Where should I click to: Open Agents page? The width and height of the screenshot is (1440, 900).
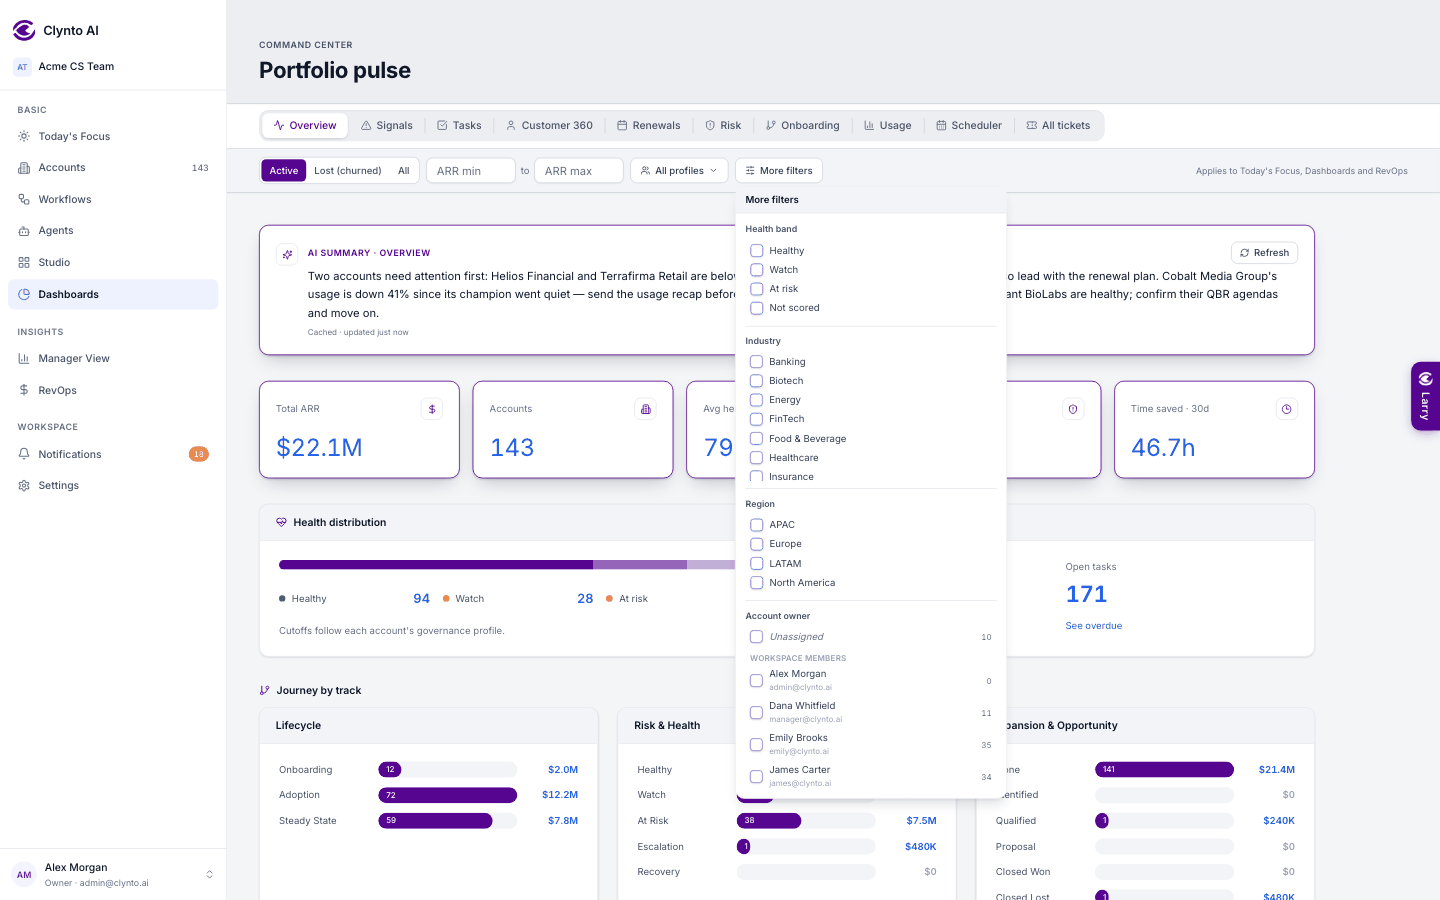tap(113, 231)
